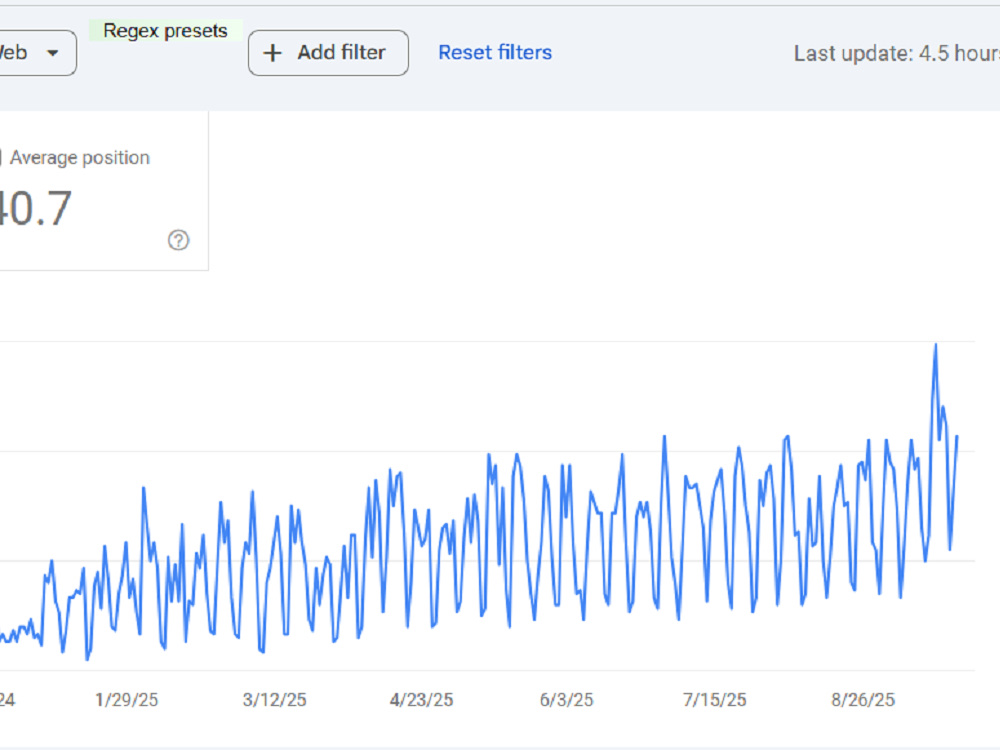Viewport: 1000px width, 750px height.
Task: Click the 1/29/25 date axis label
Action: coord(126,700)
